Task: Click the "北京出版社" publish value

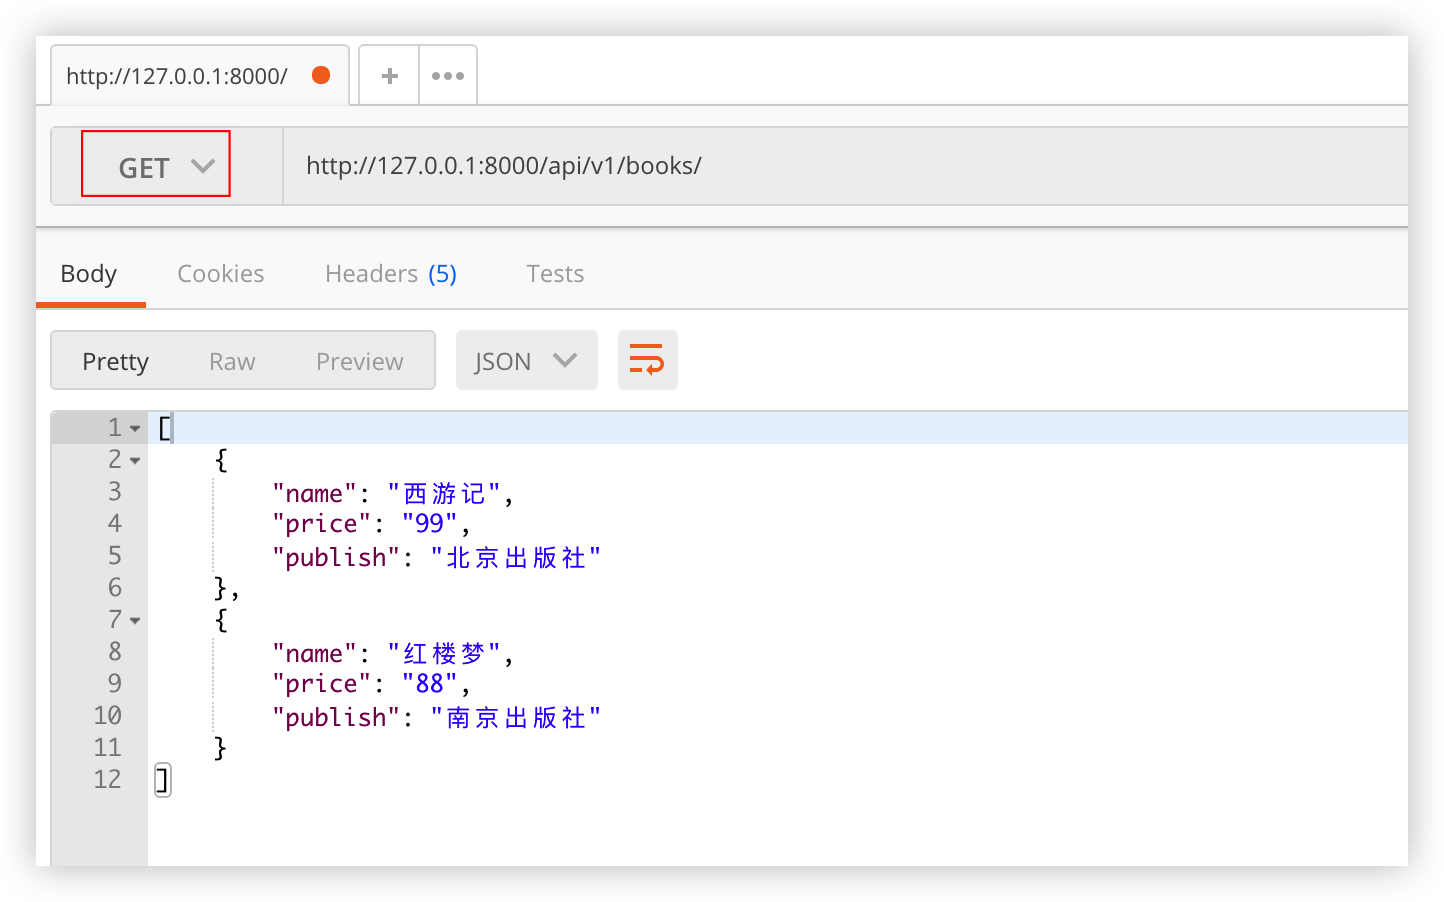Action: pos(516,557)
